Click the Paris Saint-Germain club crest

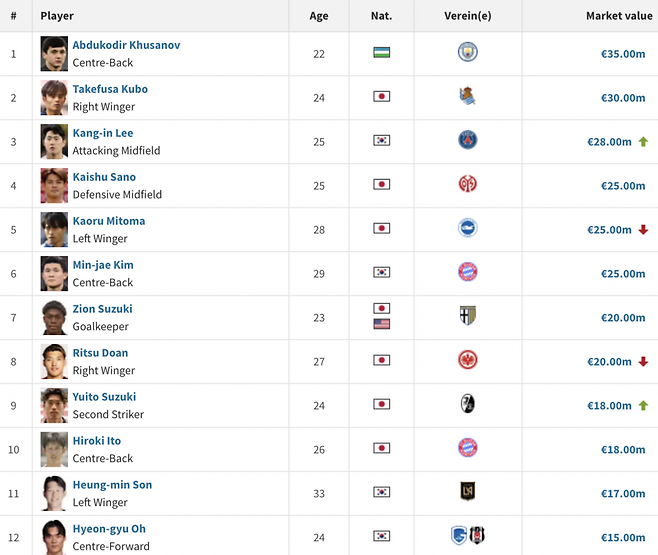tap(468, 141)
